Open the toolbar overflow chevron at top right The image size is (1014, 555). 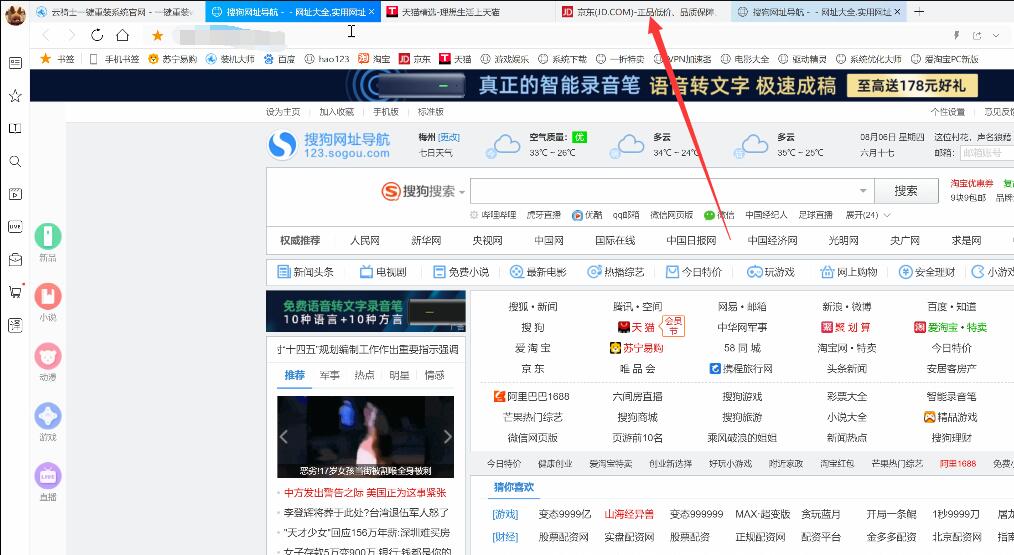click(997, 36)
